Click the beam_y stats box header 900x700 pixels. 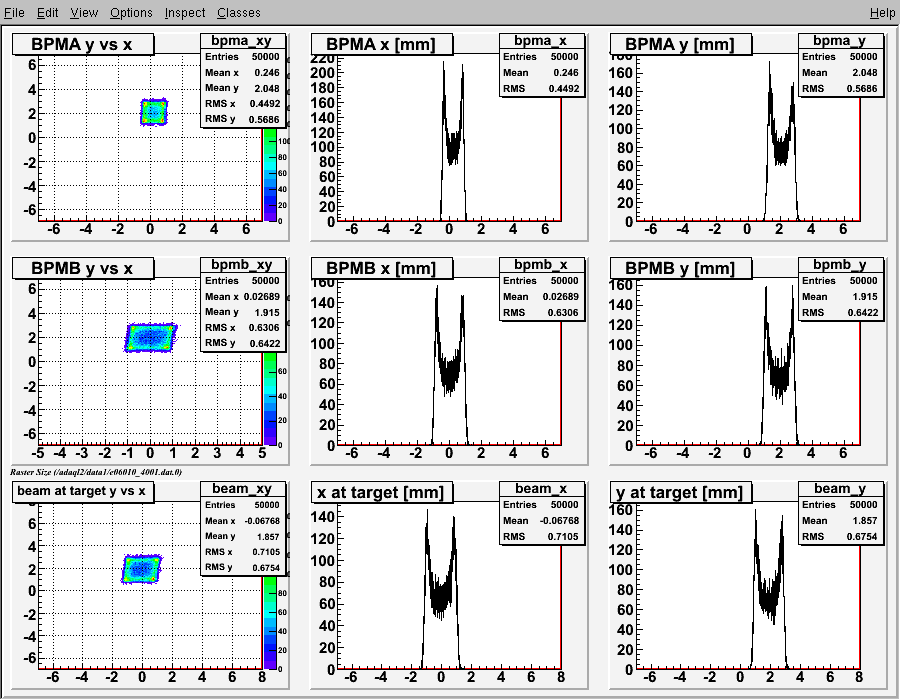point(840,488)
